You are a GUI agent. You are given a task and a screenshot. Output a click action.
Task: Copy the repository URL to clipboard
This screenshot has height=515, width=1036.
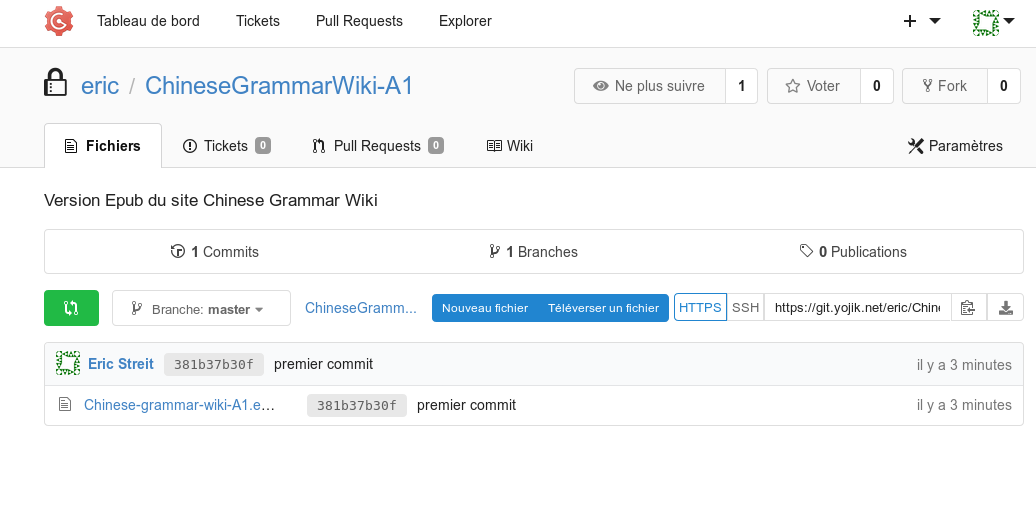[x=967, y=308]
